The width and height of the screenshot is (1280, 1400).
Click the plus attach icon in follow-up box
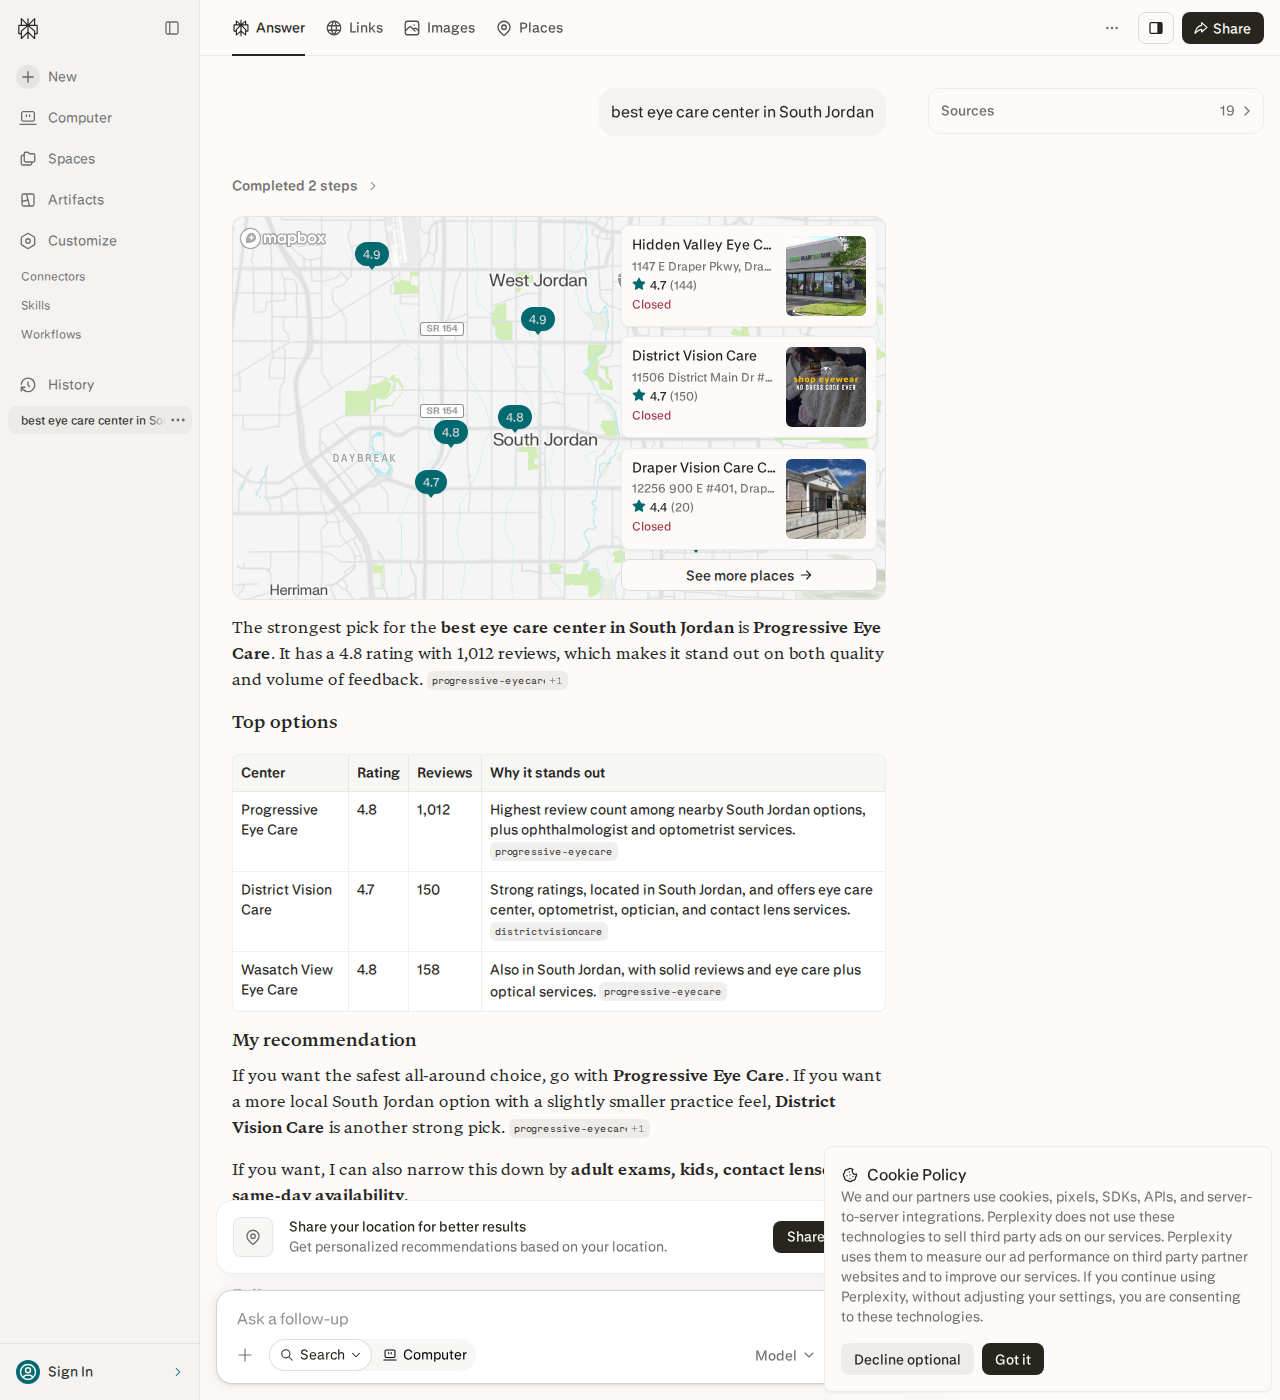[245, 1355]
